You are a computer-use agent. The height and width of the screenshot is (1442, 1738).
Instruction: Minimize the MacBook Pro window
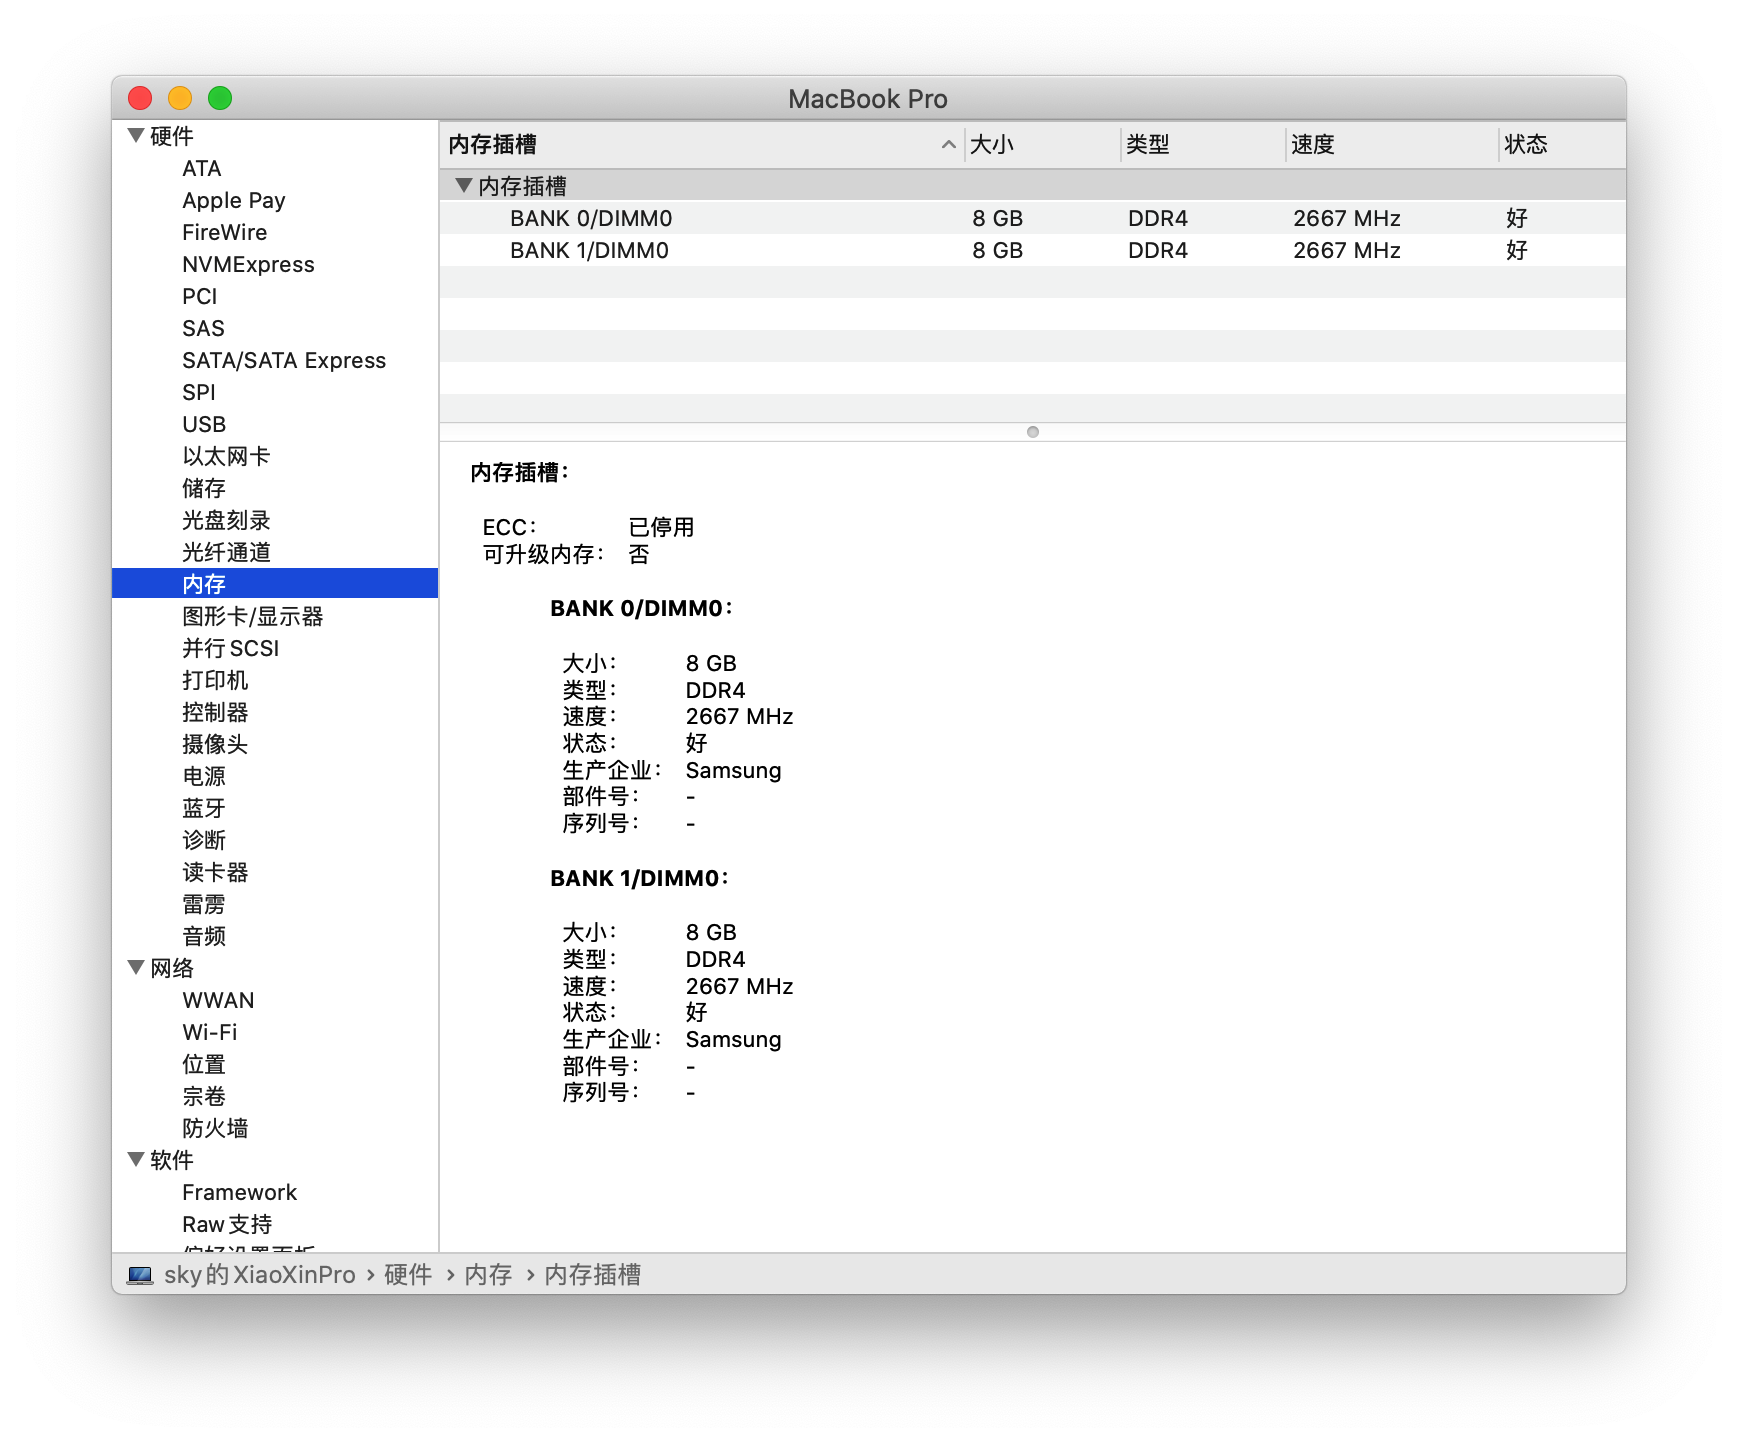coord(180,98)
